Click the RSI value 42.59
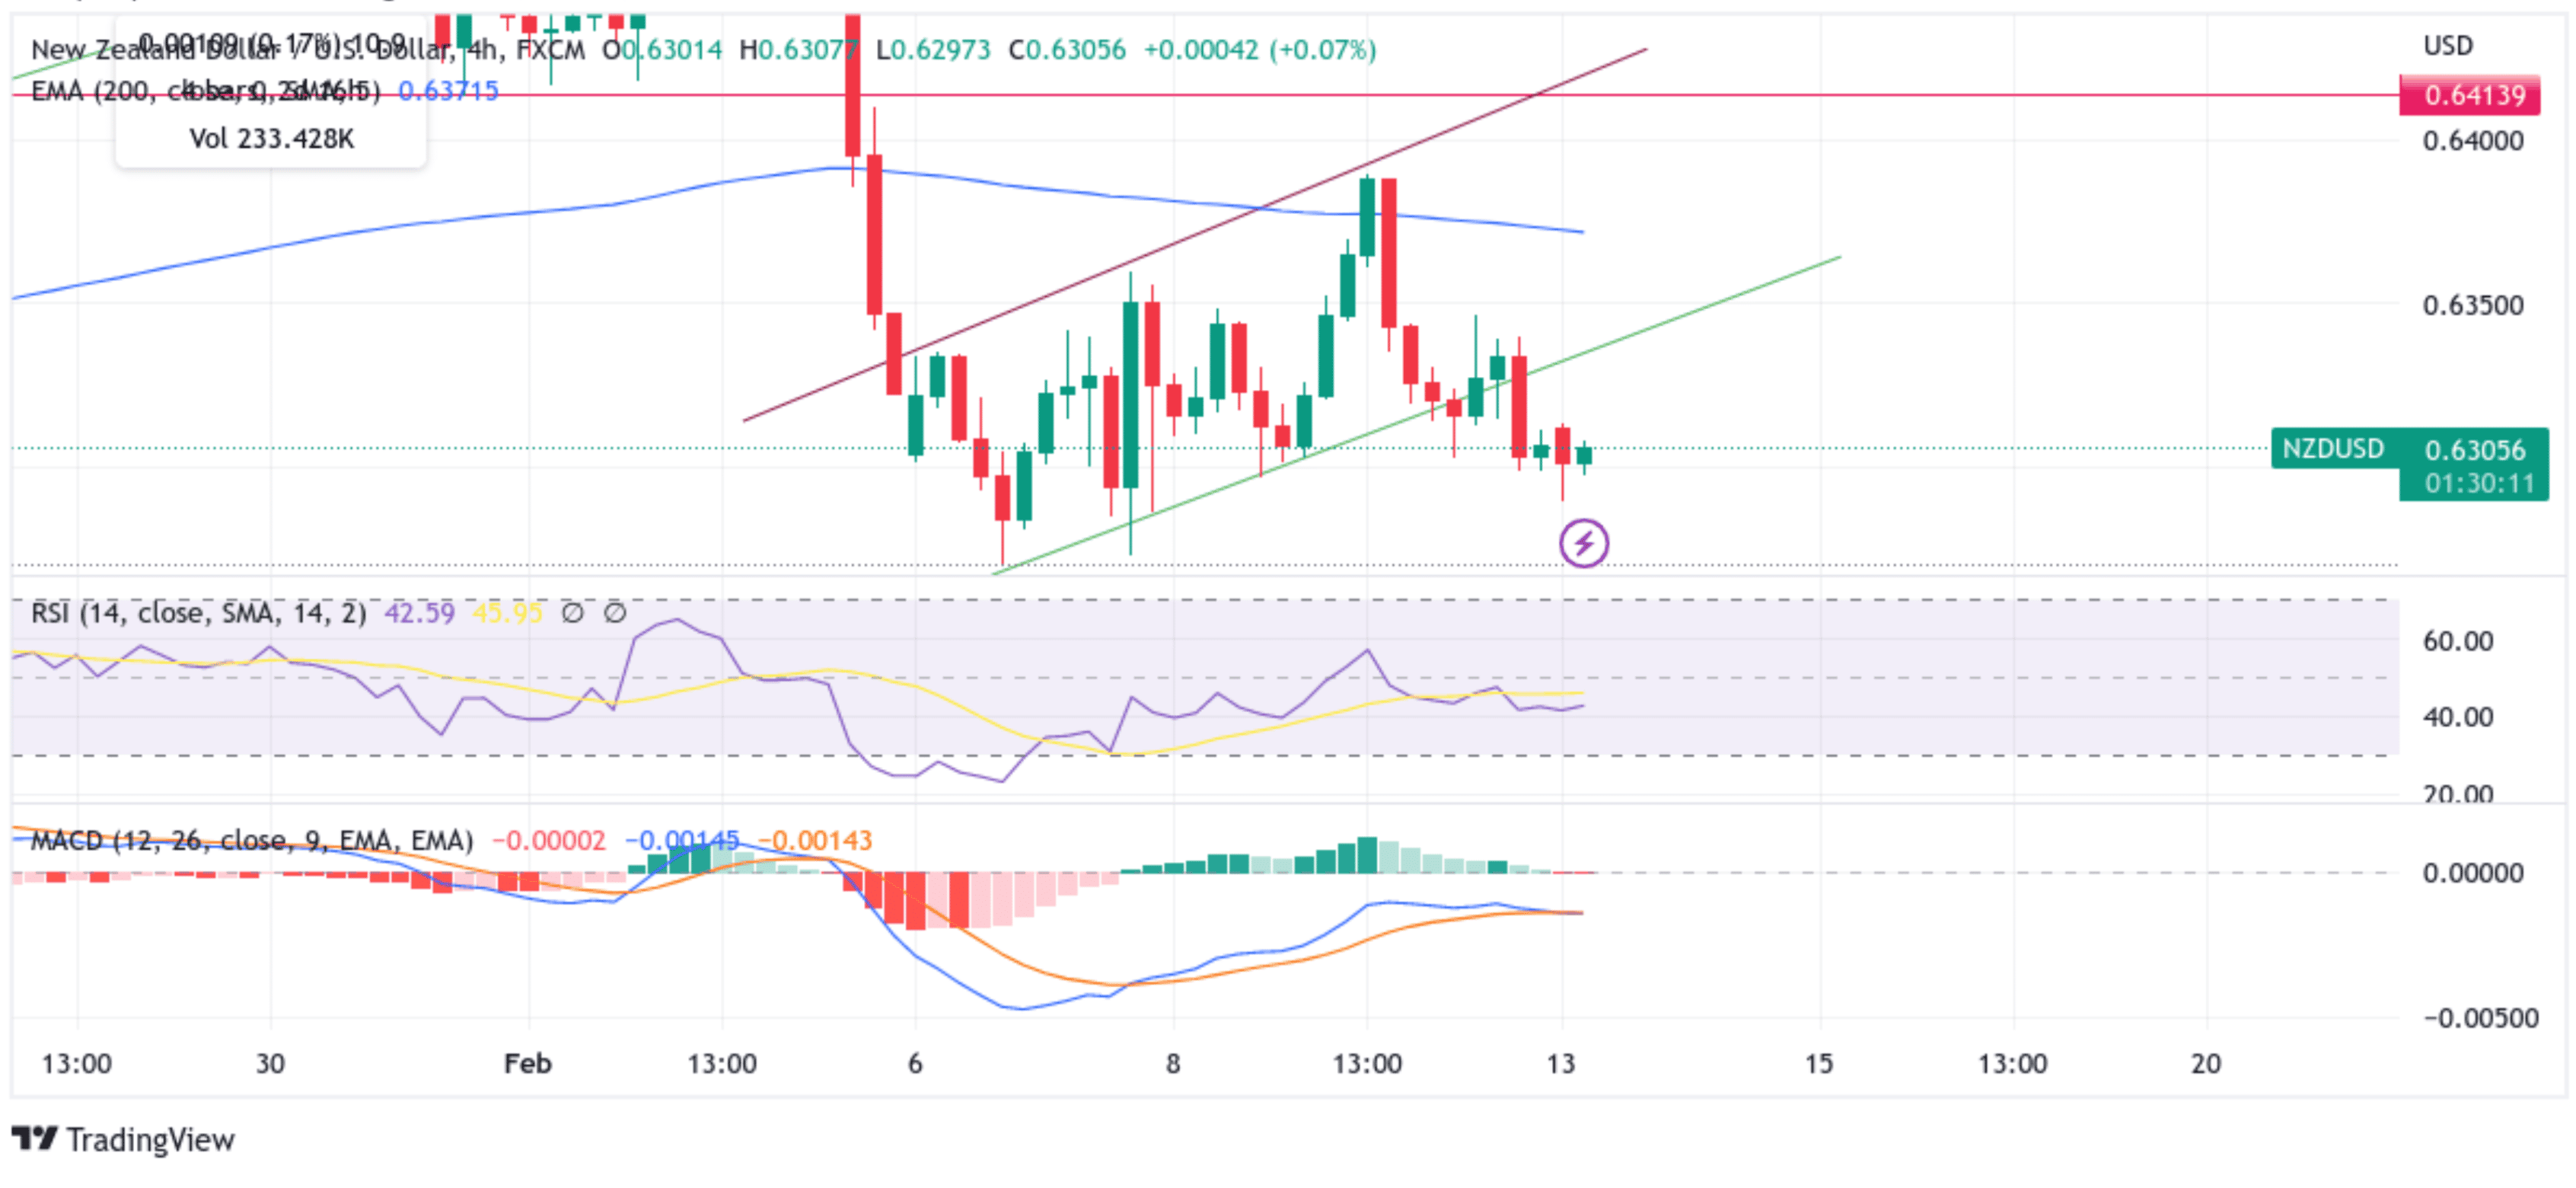The width and height of the screenshot is (2576, 1188). pyautogui.click(x=419, y=612)
